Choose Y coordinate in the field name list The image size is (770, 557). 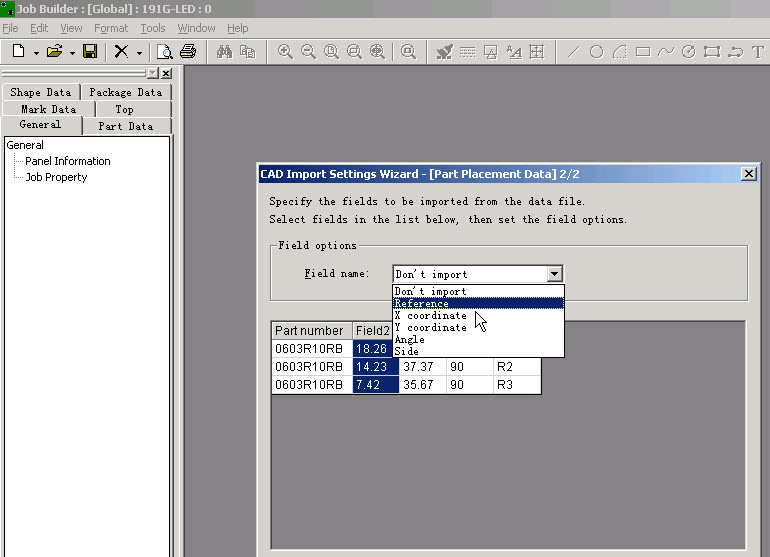click(478, 327)
